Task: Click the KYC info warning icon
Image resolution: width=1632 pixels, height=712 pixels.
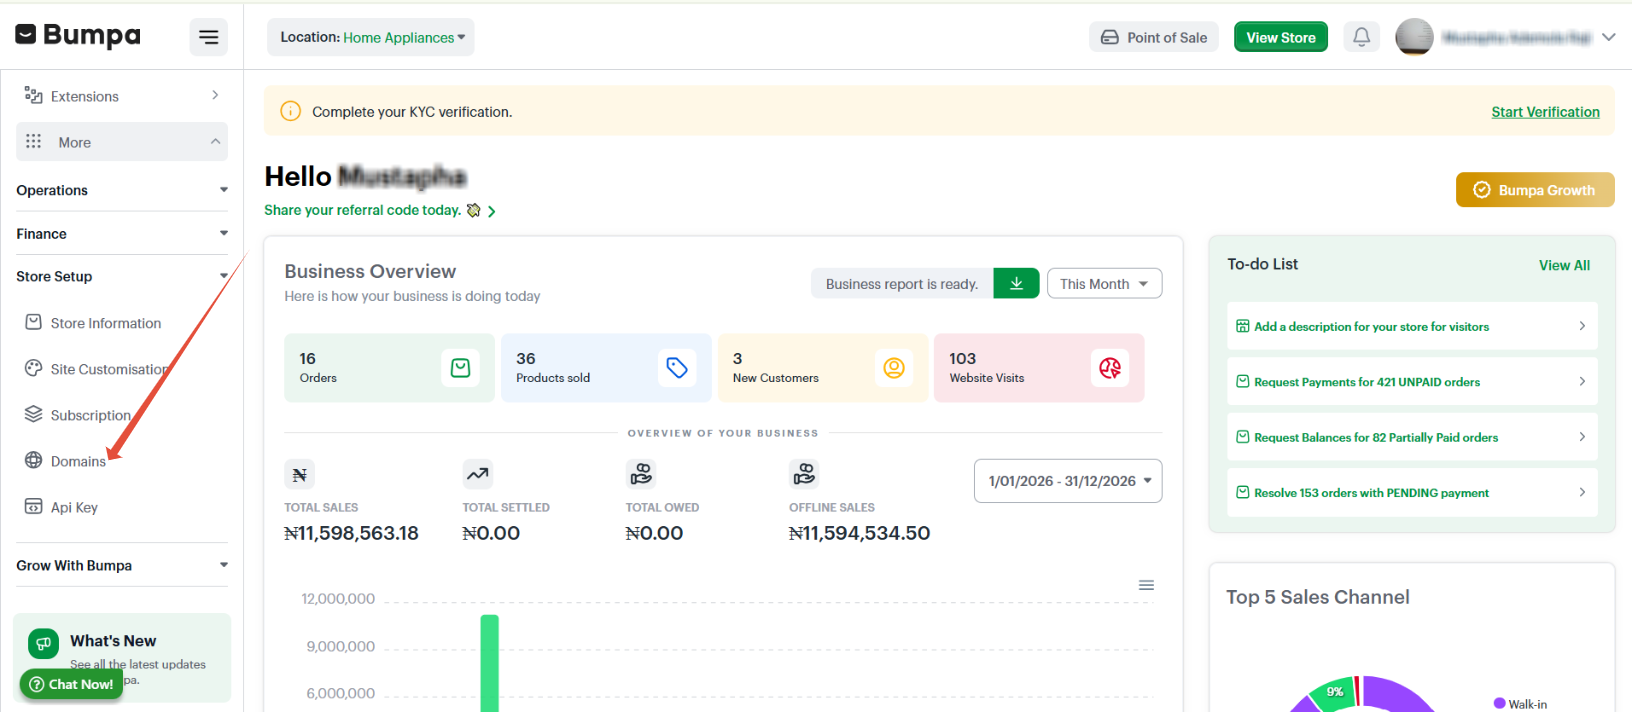Action: (x=290, y=111)
